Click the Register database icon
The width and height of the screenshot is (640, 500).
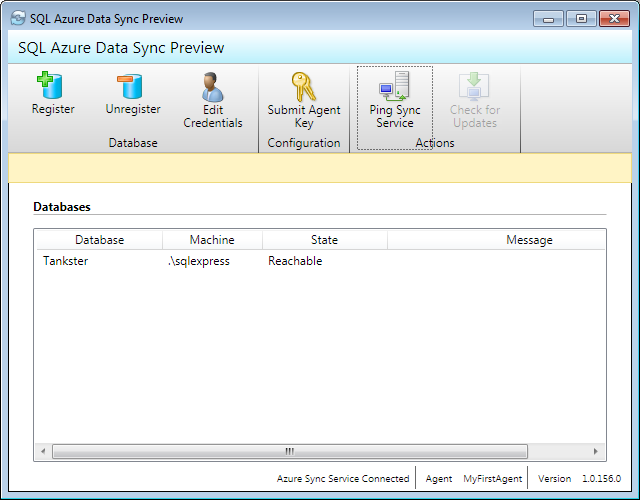click(52, 88)
